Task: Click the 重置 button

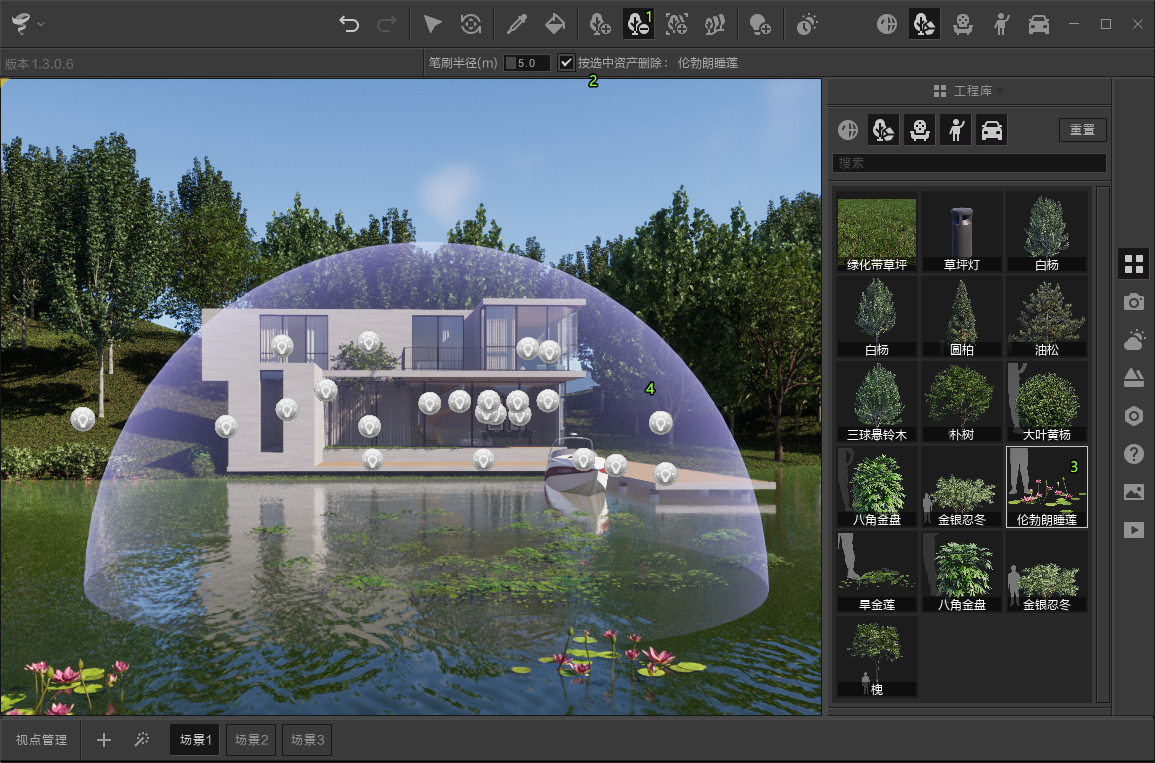Action: tap(1082, 130)
